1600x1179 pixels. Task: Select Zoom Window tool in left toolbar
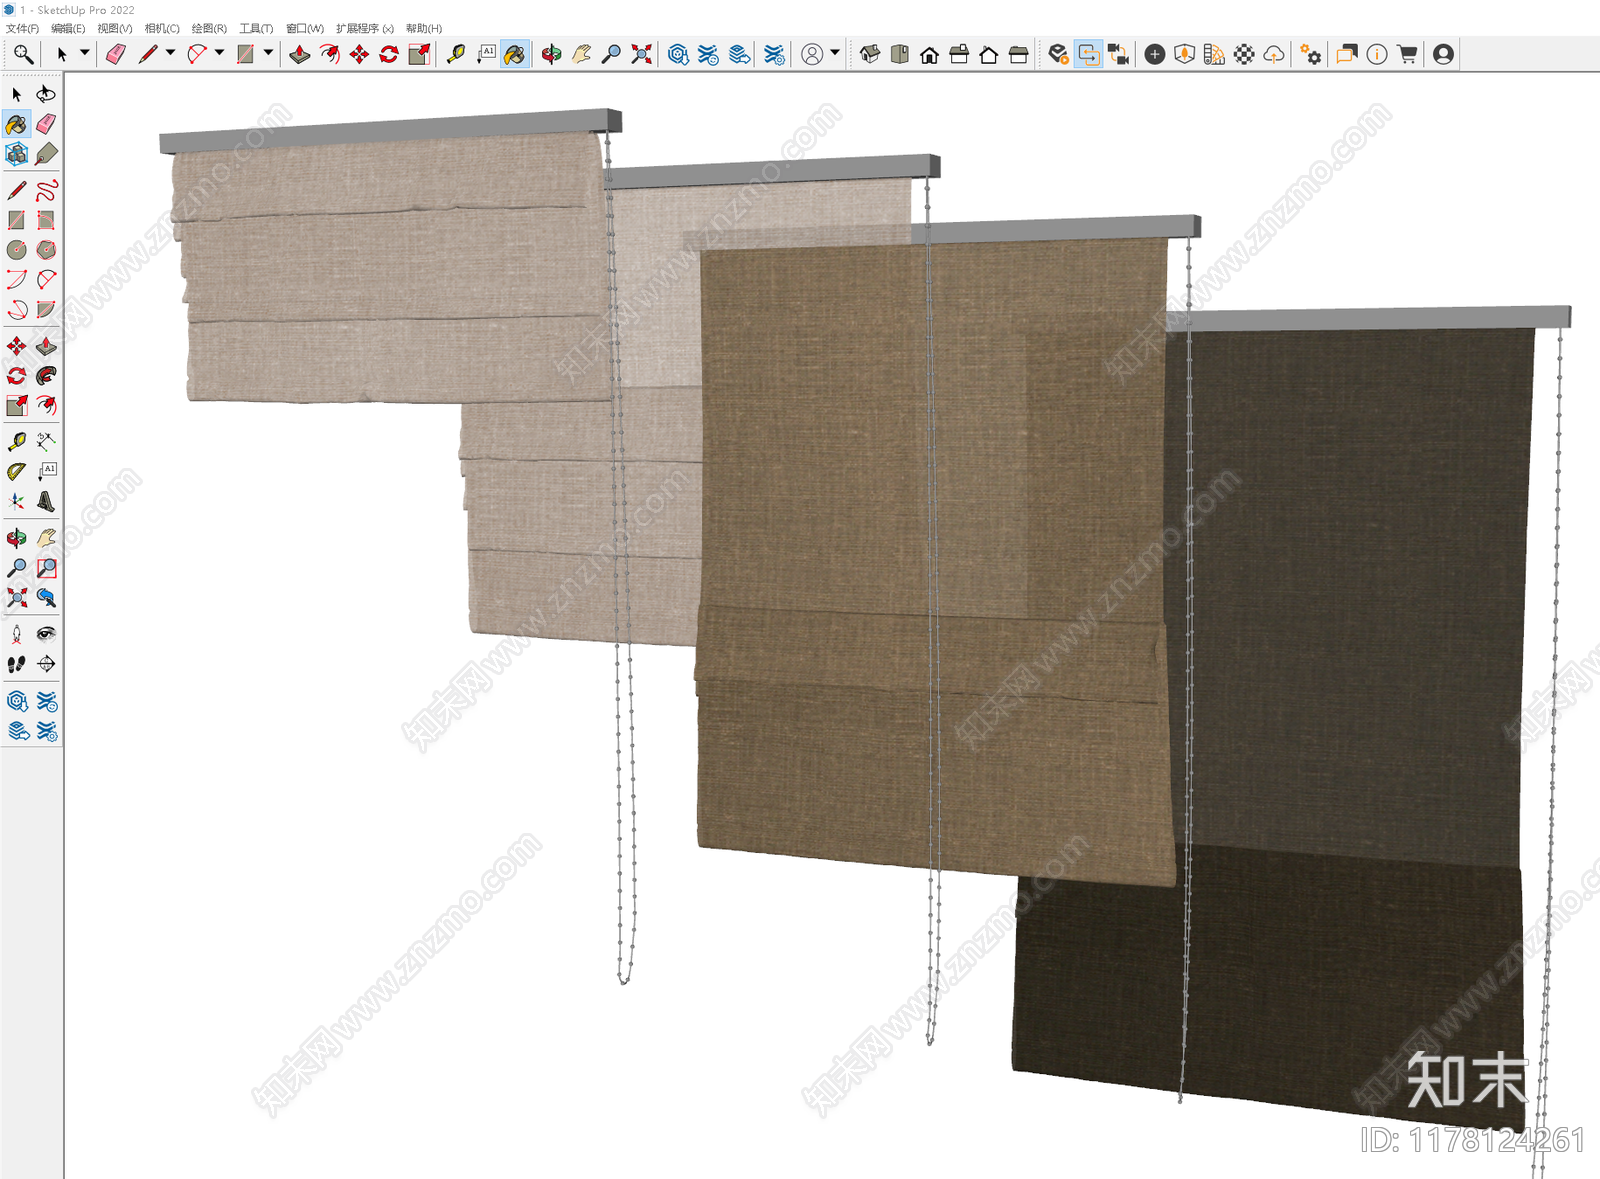click(46, 568)
